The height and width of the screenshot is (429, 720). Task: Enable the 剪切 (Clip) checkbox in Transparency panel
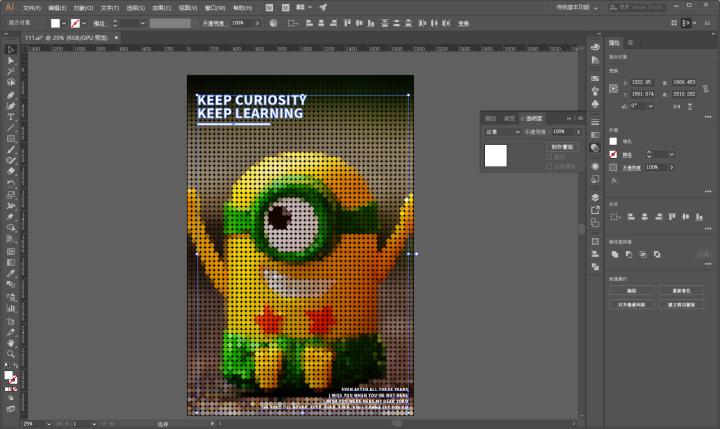[x=549, y=157]
